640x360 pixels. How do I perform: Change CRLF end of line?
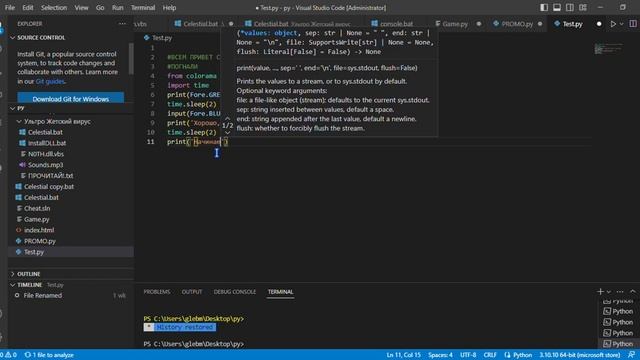point(490,355)
